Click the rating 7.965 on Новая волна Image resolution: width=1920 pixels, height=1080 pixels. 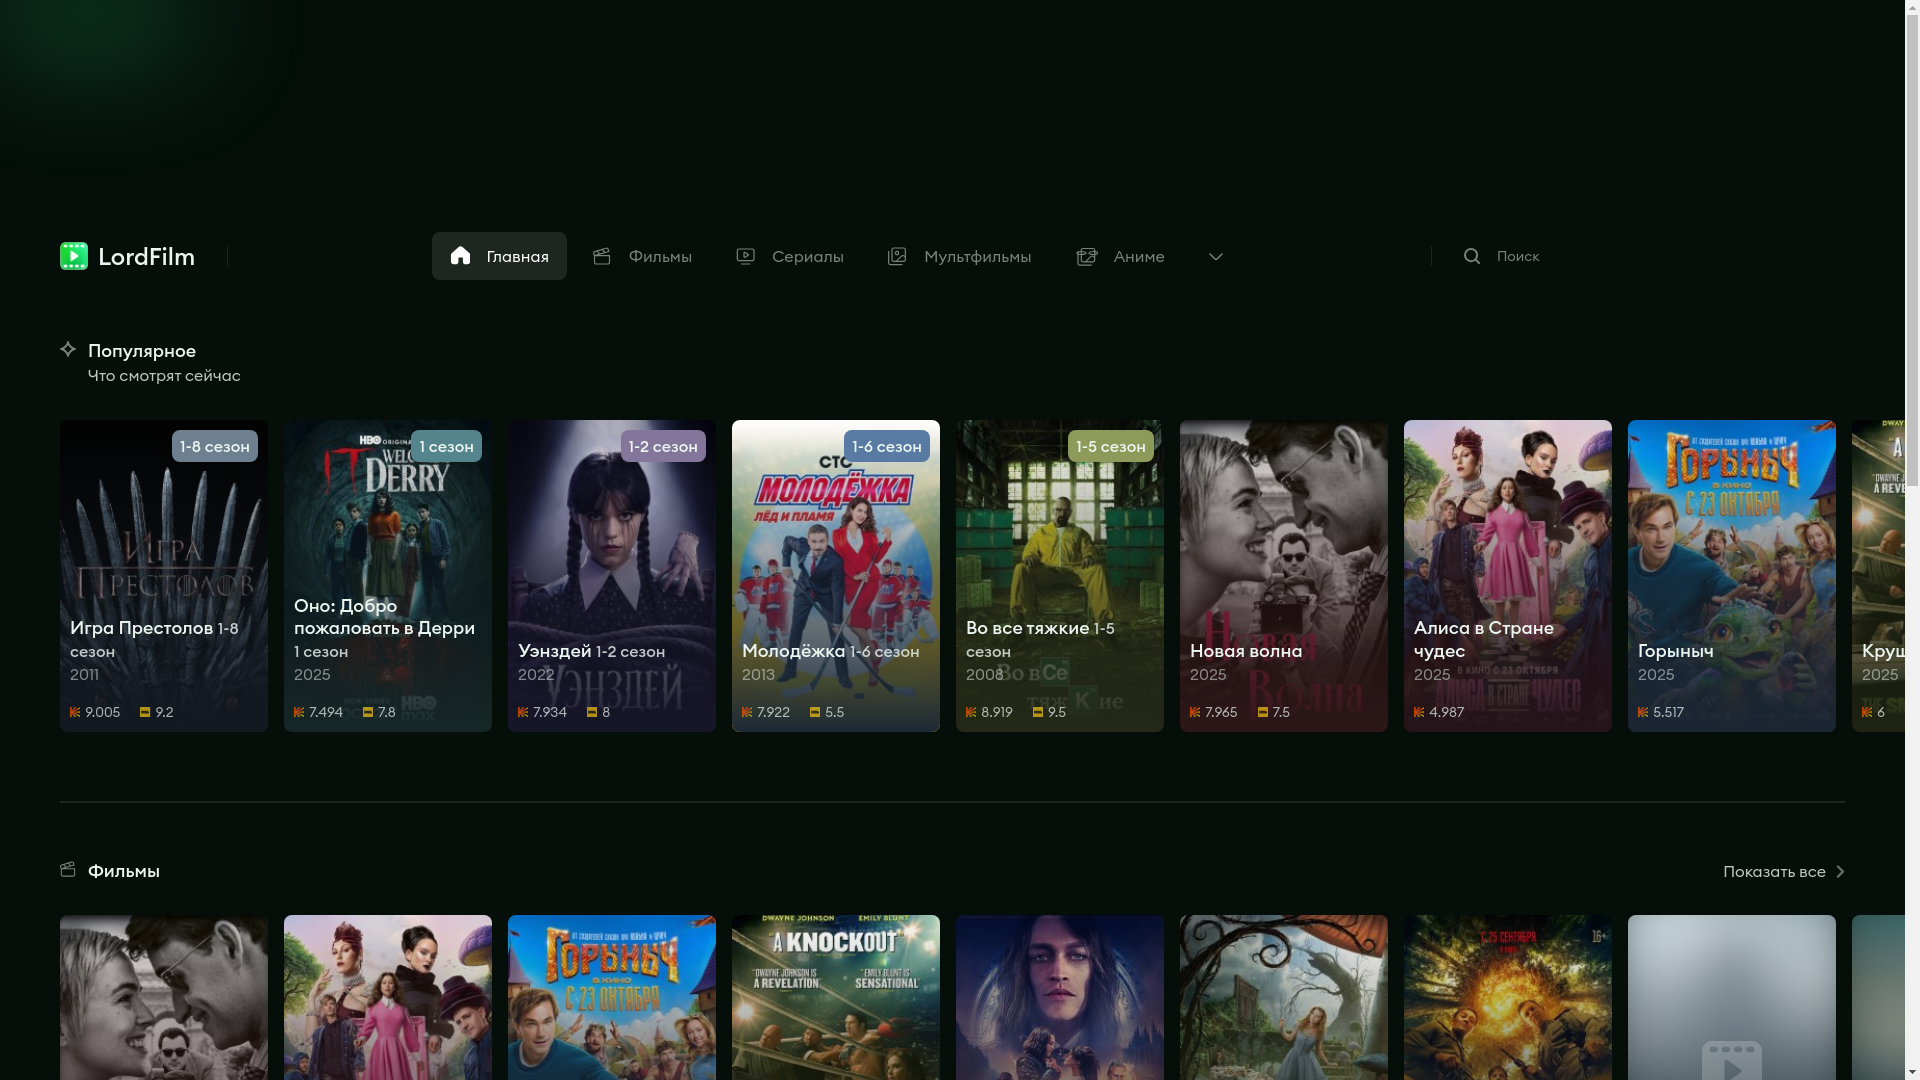[1214, 712]
